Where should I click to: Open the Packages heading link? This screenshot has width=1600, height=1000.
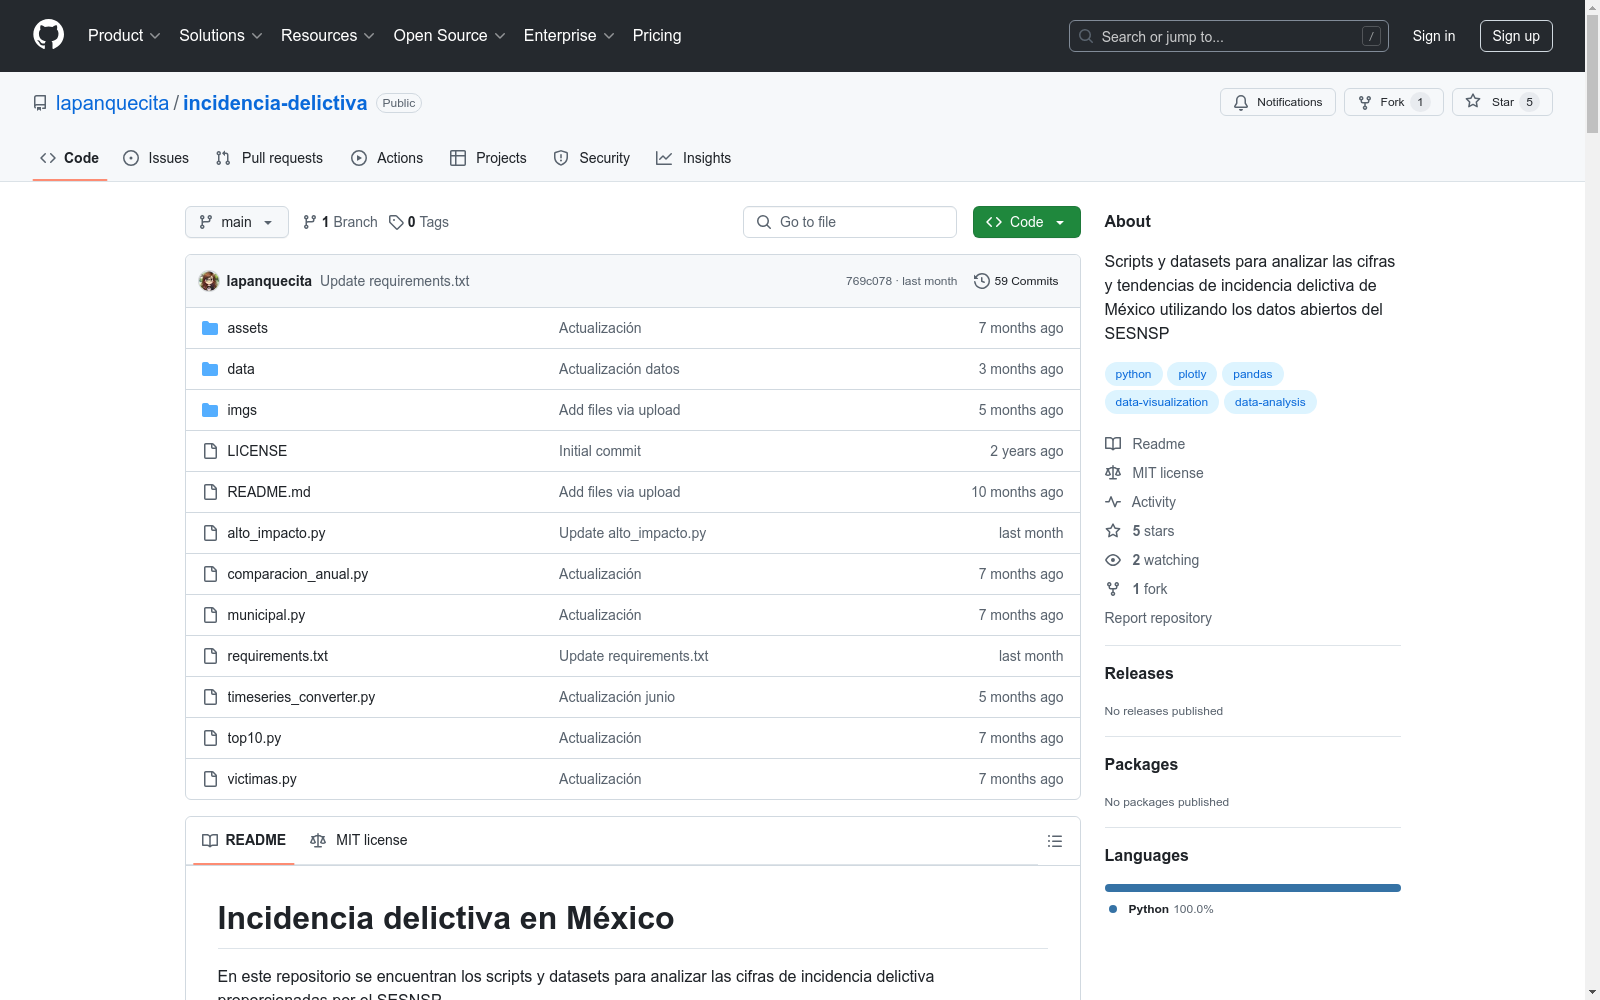[1141, 764]
